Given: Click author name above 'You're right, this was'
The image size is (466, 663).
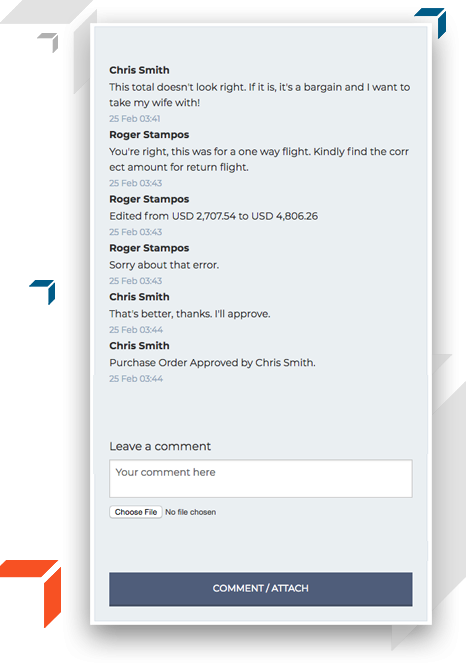Looking at the screenshot, I should pos(149,135).
